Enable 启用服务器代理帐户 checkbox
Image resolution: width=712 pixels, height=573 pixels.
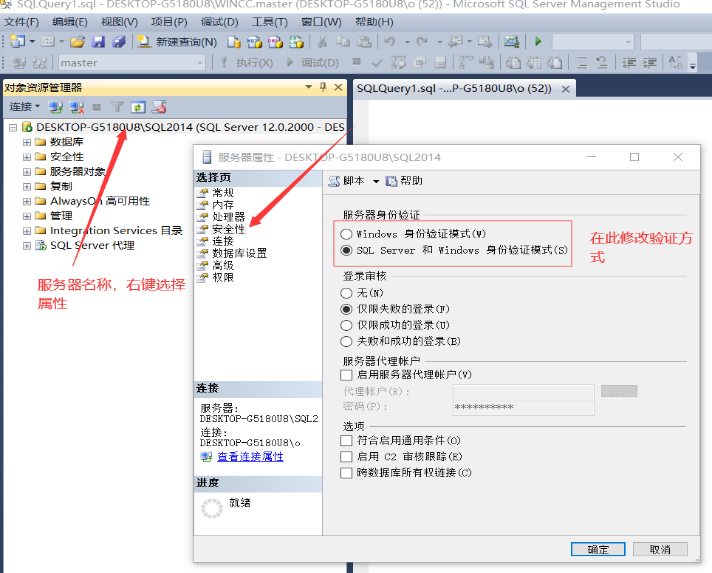(x=346, y=375)
